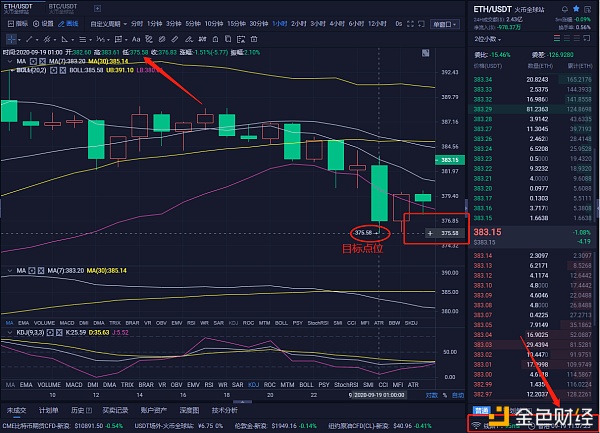
Task: Select the 12小时 timeframe
Action: [x=377, y=24]
